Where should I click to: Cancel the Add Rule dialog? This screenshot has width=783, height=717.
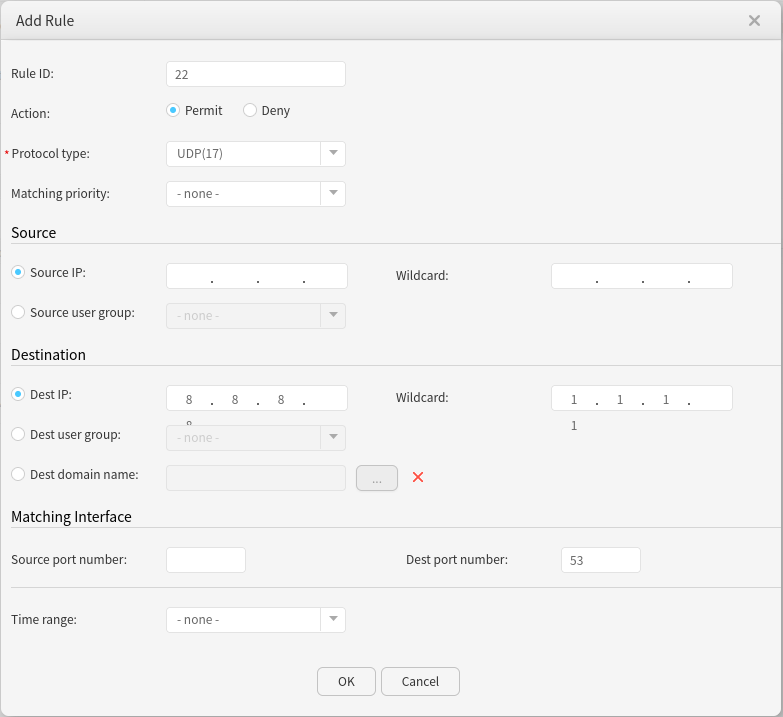pos(420,681)
